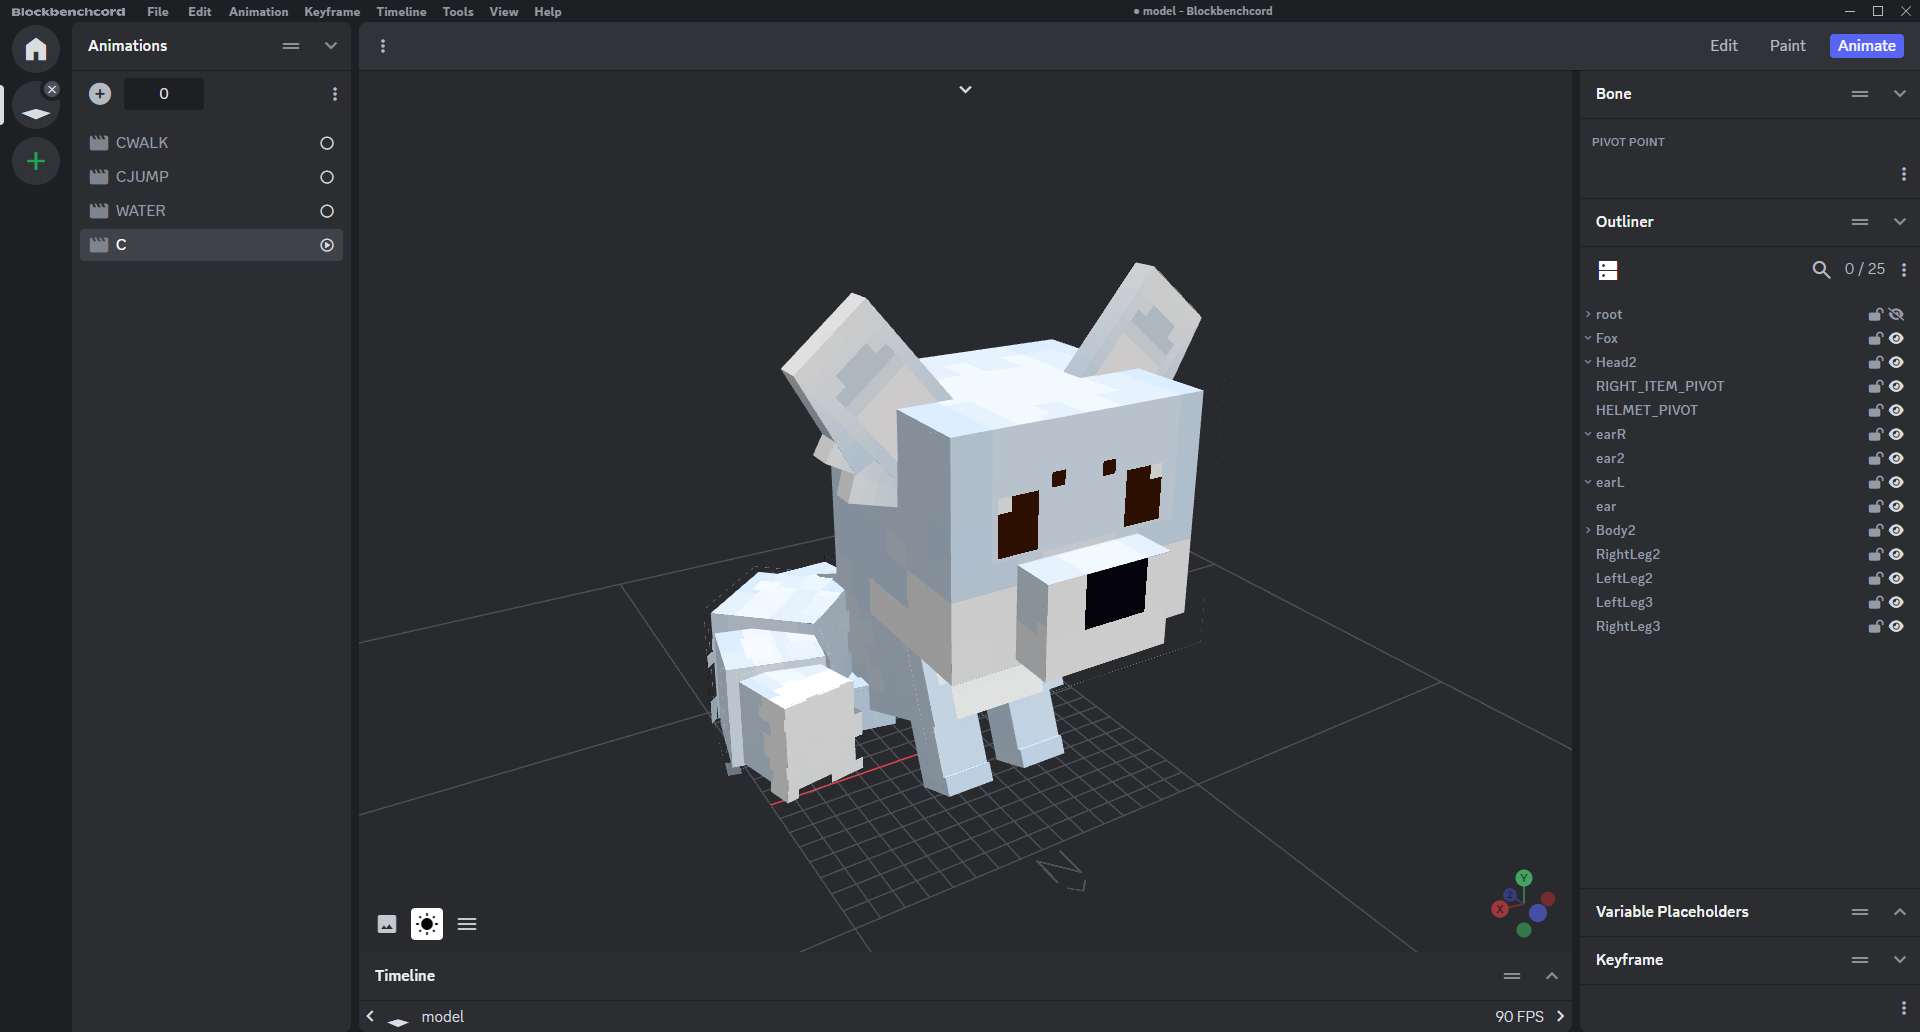1920x1032 pixels.
Task: Collapse the earR group in outliner
Action: click(x=1588, y=435)
